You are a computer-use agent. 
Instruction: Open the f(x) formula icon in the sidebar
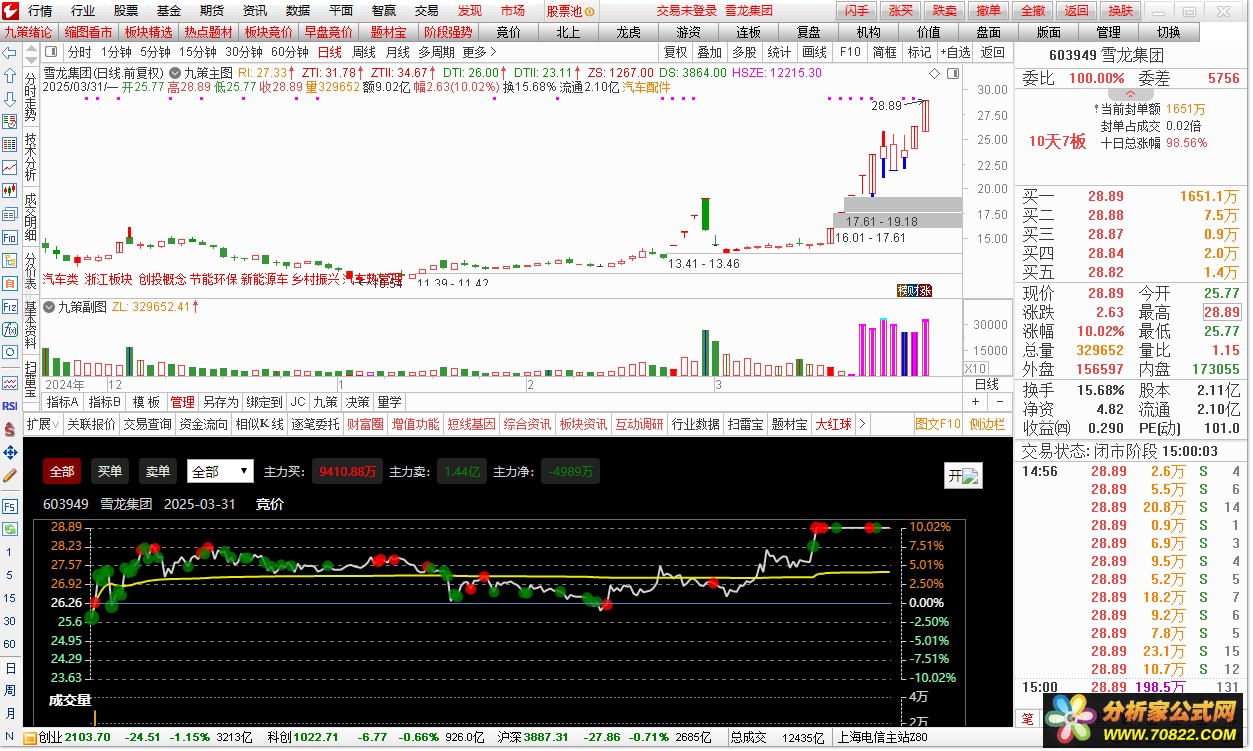pos(10,330)
